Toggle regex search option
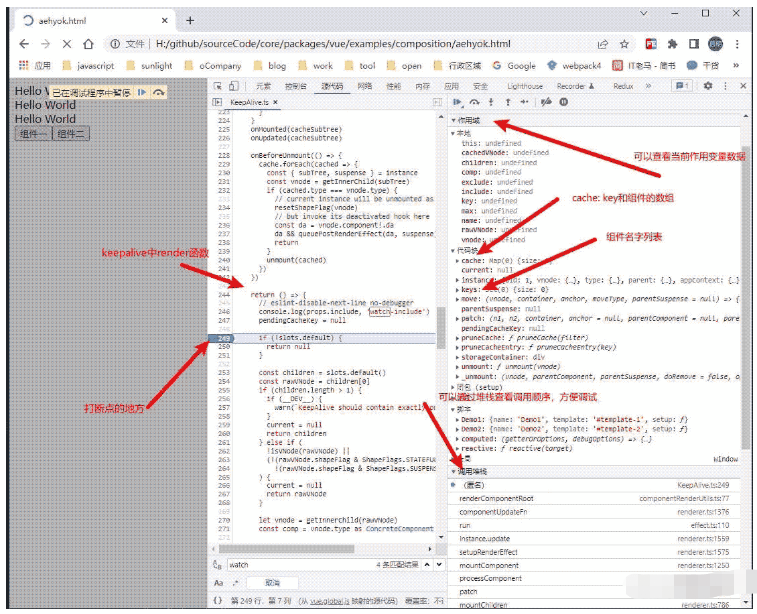 tap(236, 583)
